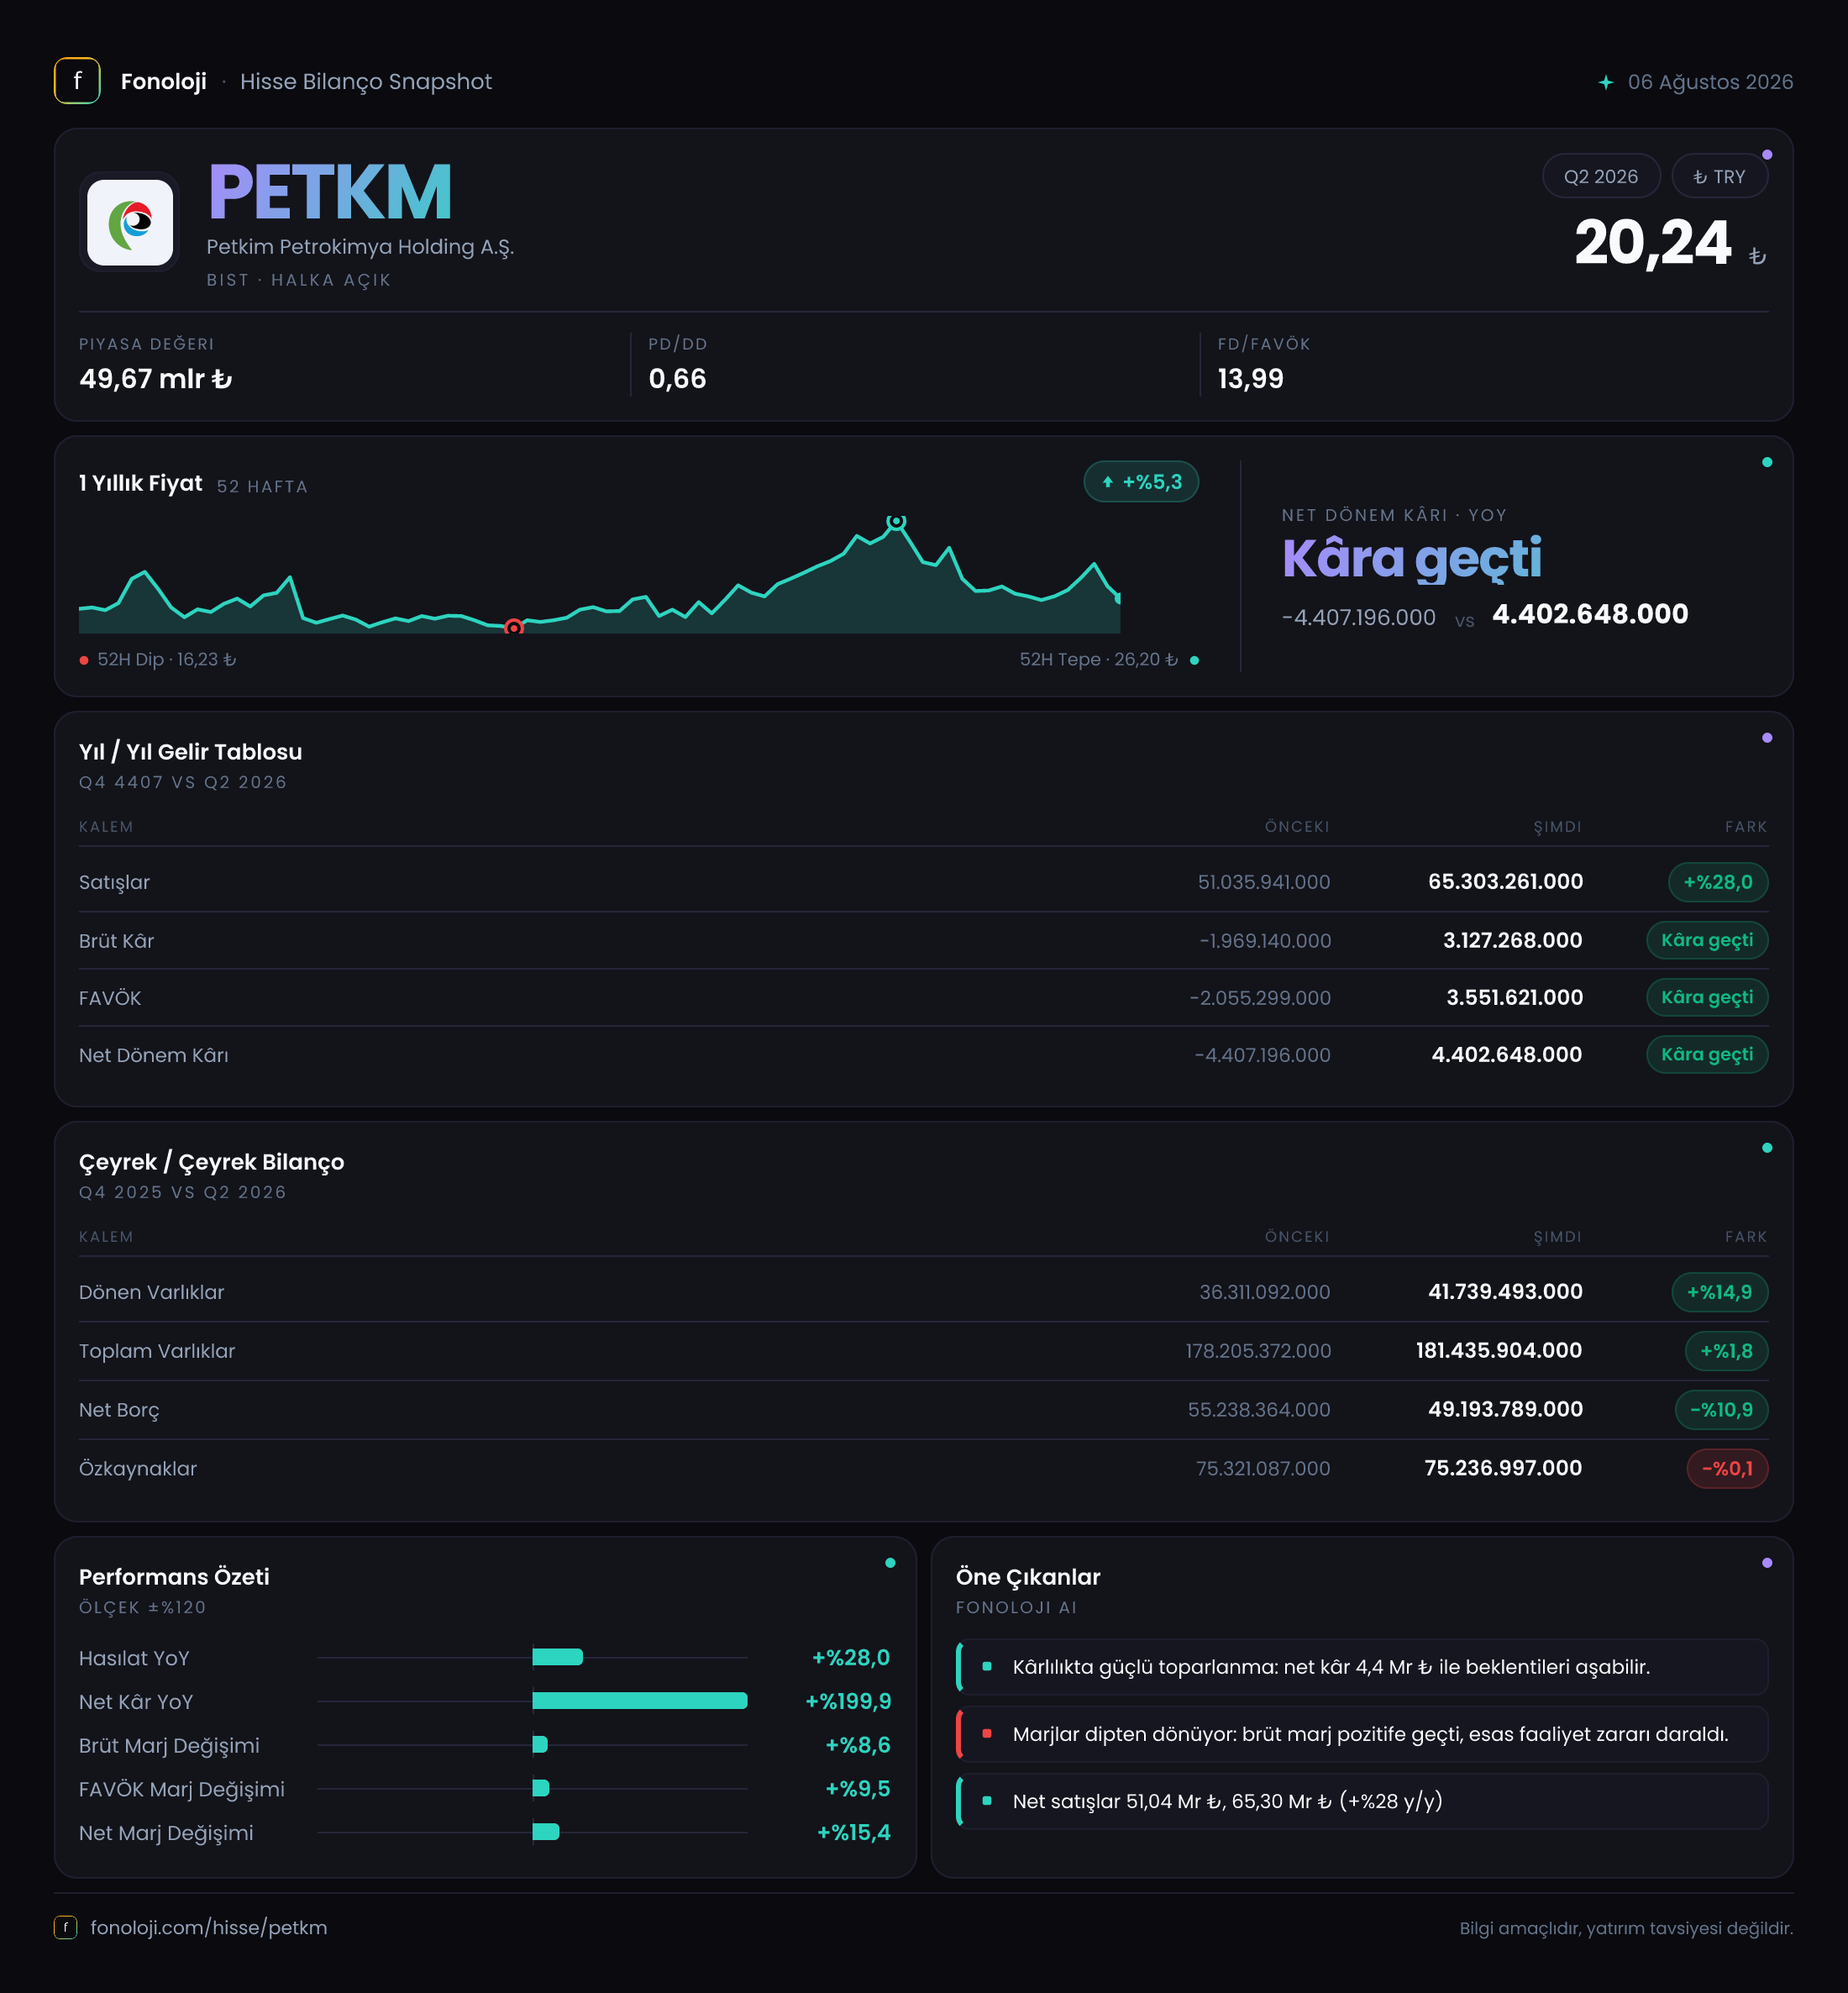Select the TRY currency pill
The height and width of the screenshot is (1993, 1848).
tap(1719, 176)
